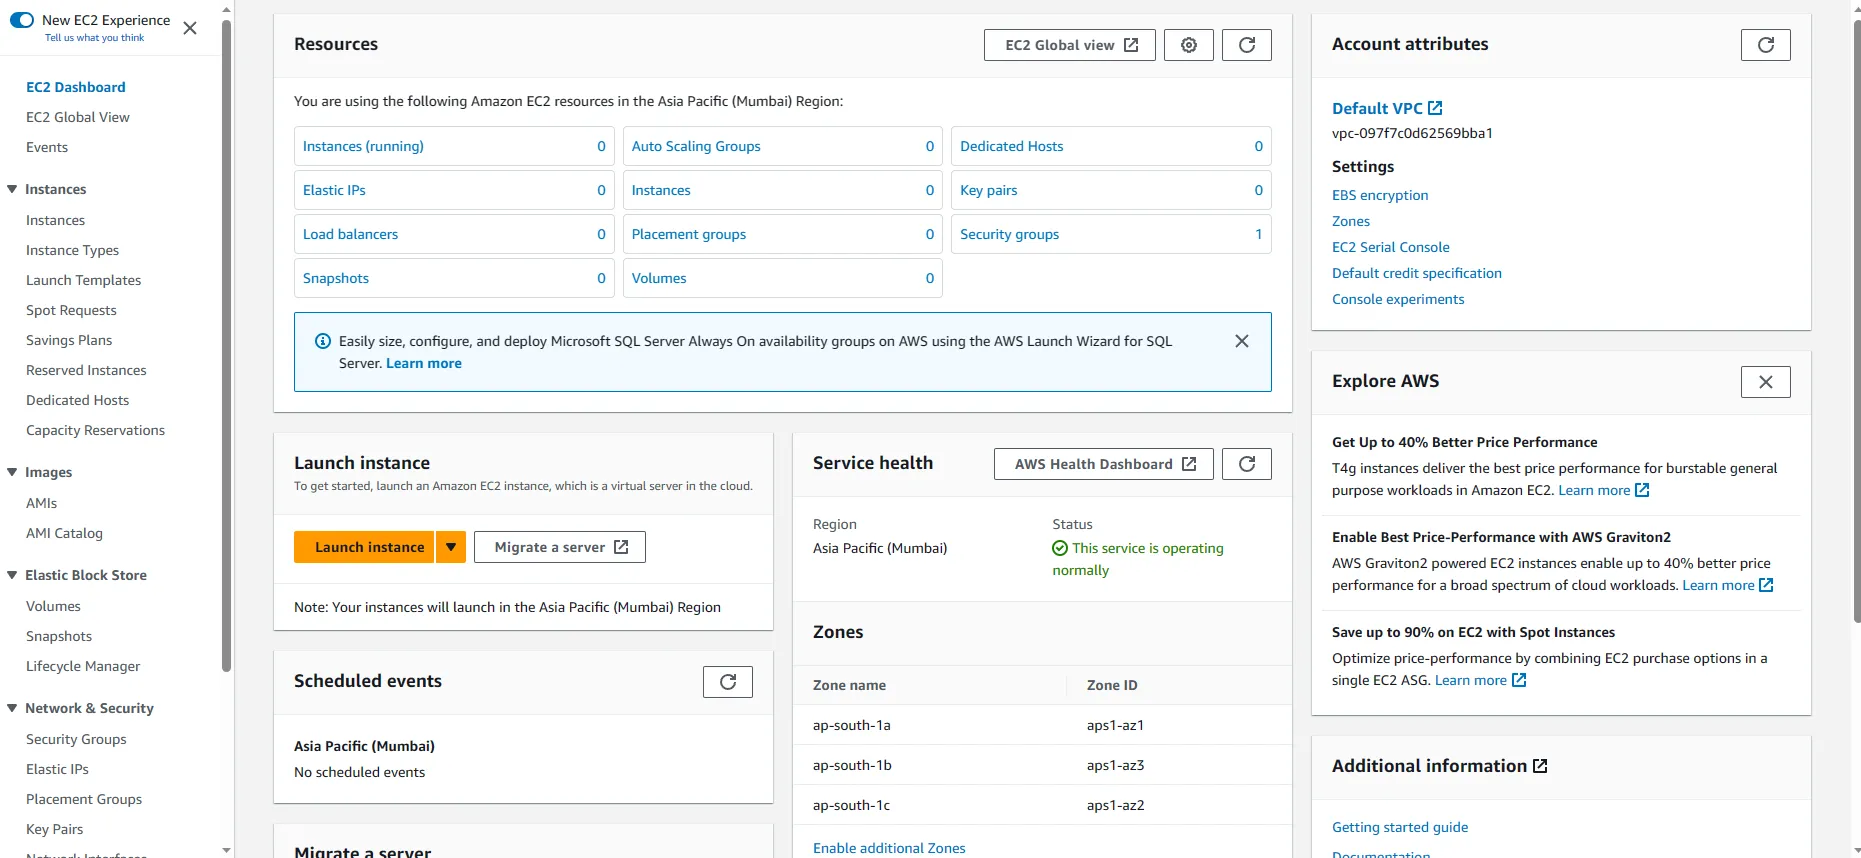
Task: Collapse the Network & Security section
Action: pyautogui.click(x=12, y=708)
